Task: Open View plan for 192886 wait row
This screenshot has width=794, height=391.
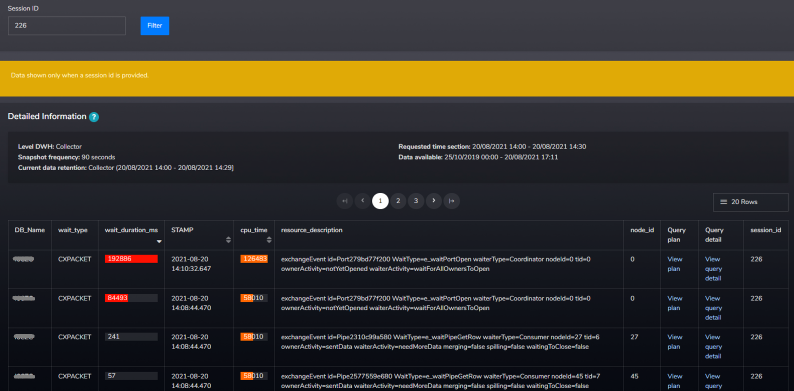Action: pyautogui.click(x=675, y=264)
